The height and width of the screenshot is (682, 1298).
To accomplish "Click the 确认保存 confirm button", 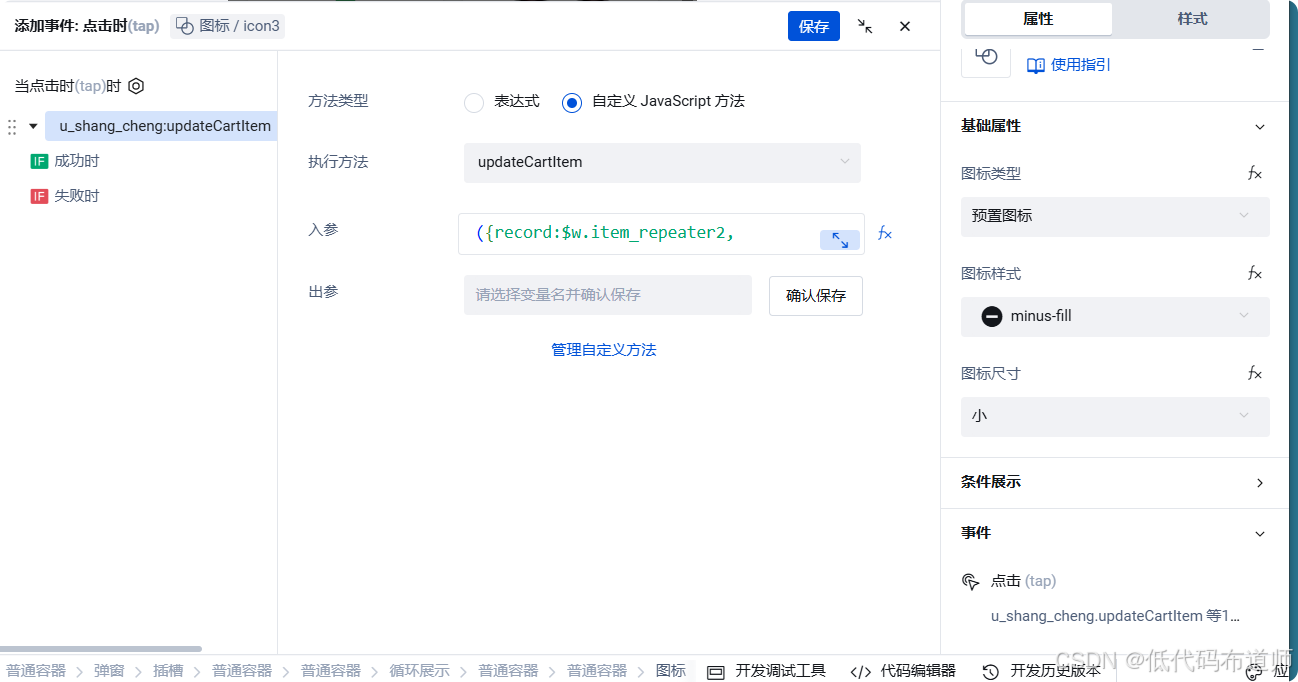I will click(x=816, y=296).
